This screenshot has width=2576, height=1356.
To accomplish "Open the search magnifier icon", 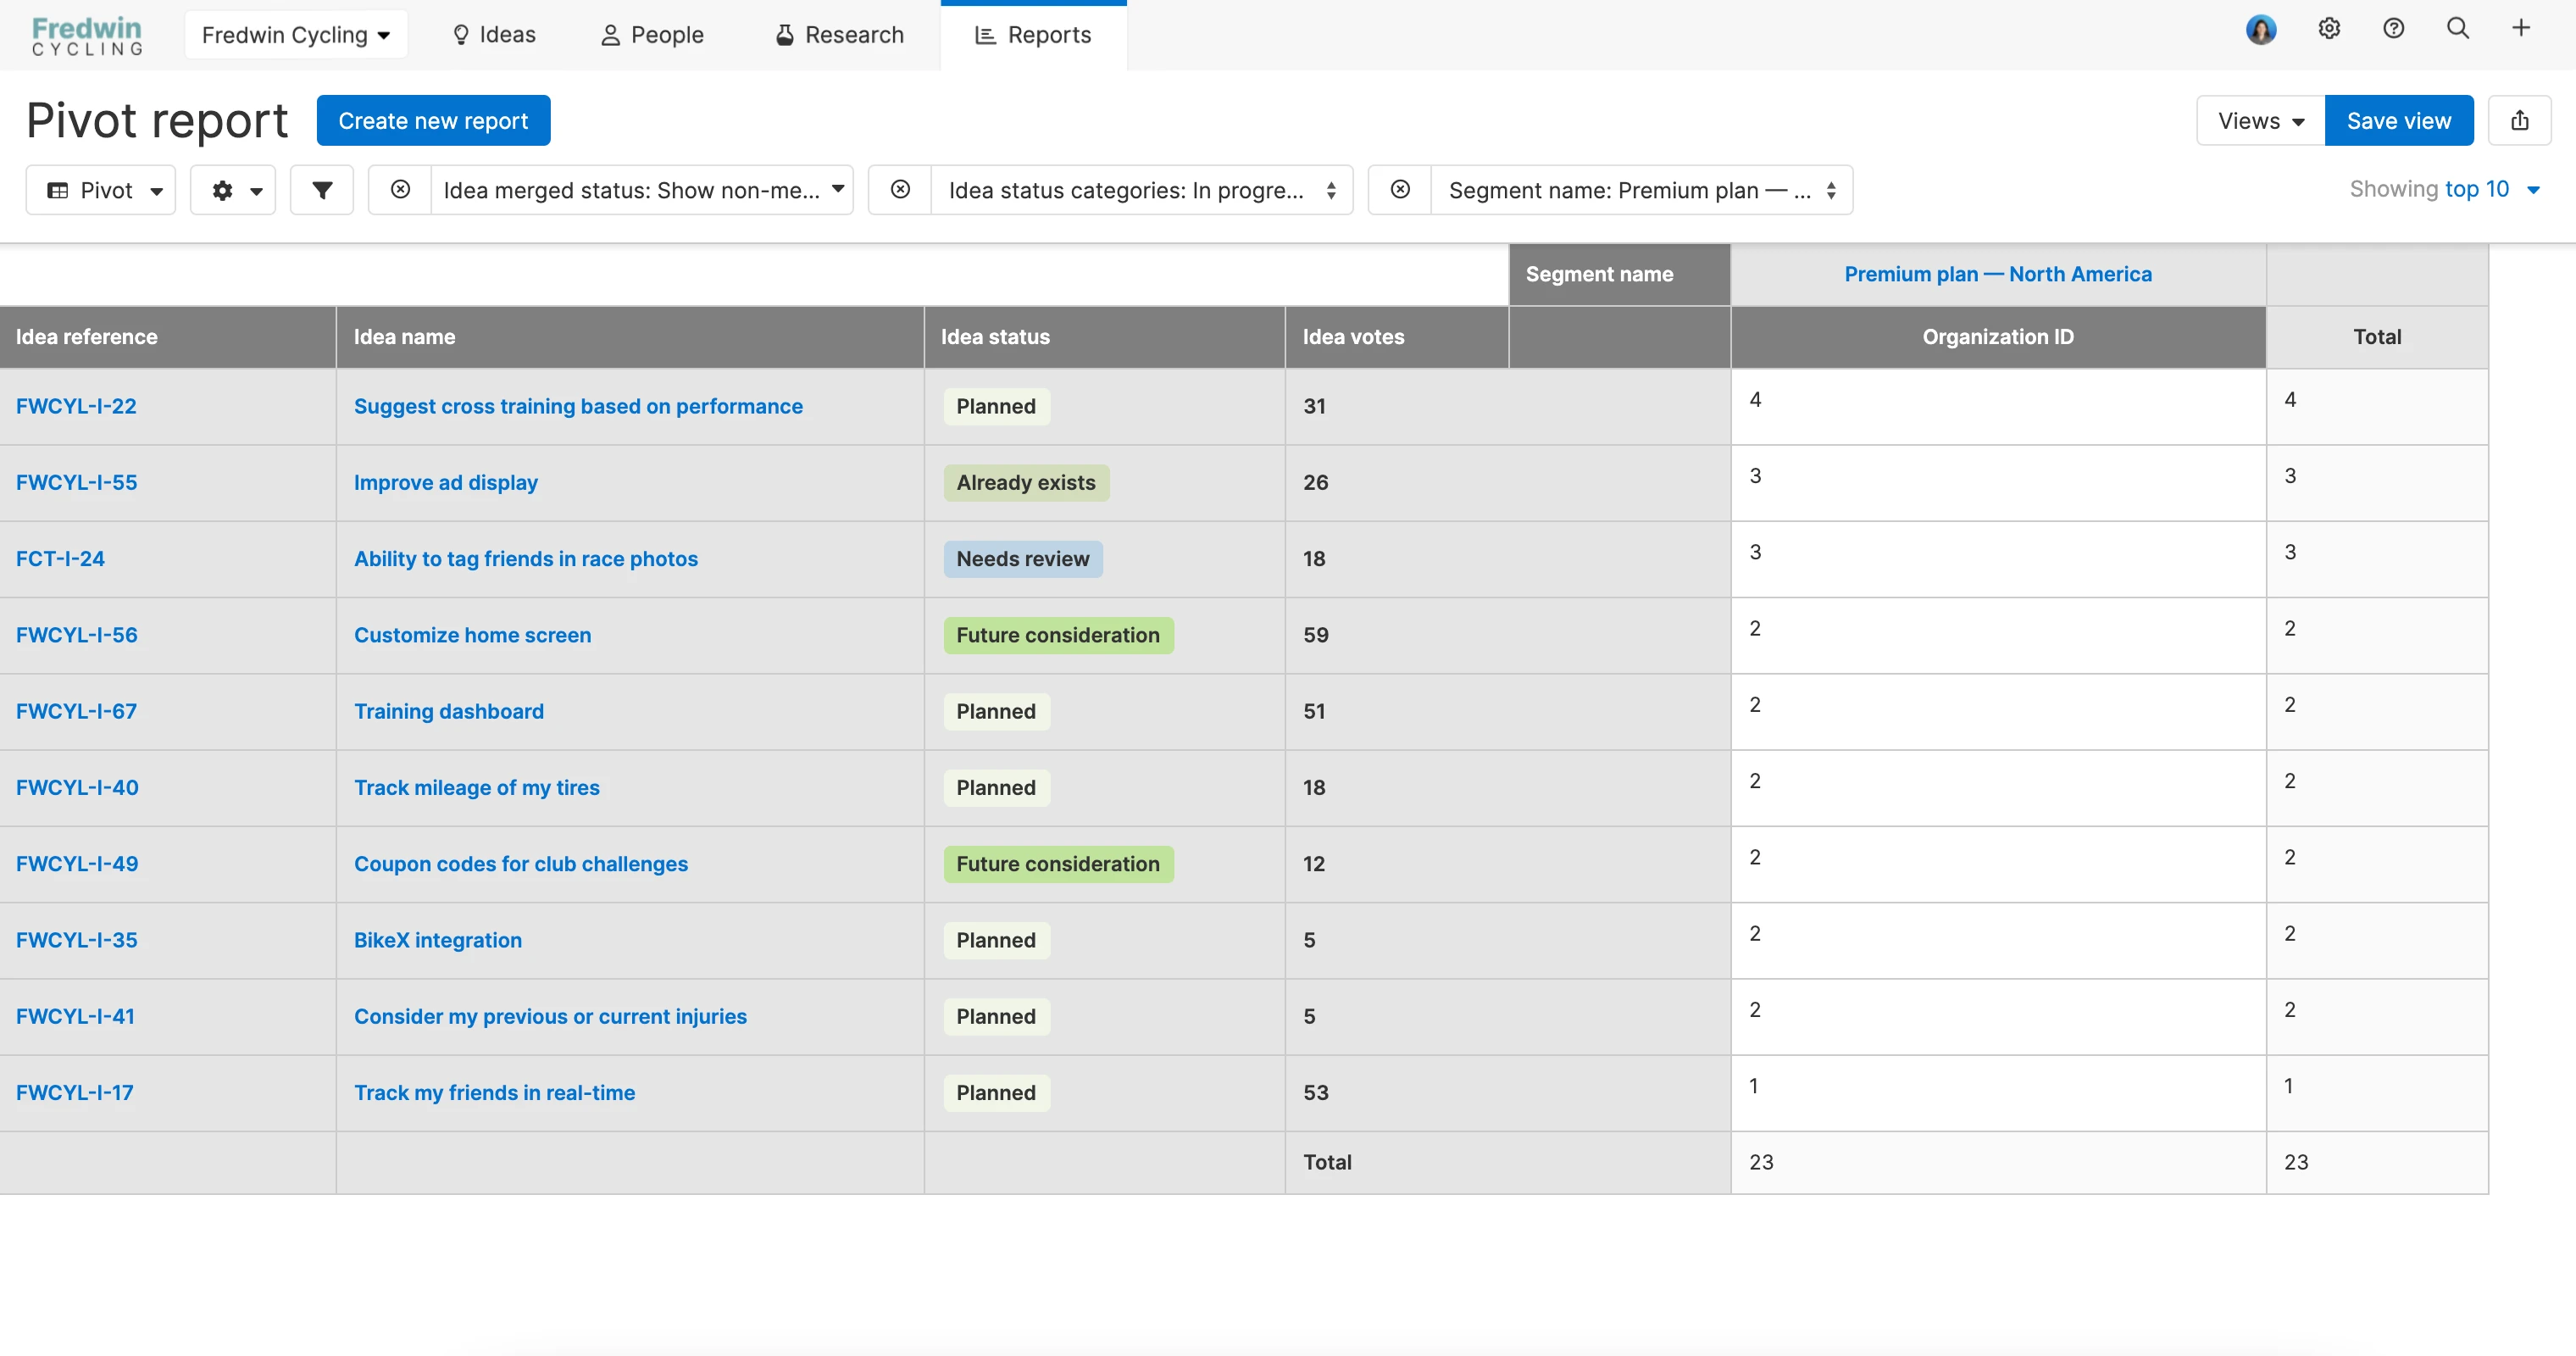I will (2457, 29).
